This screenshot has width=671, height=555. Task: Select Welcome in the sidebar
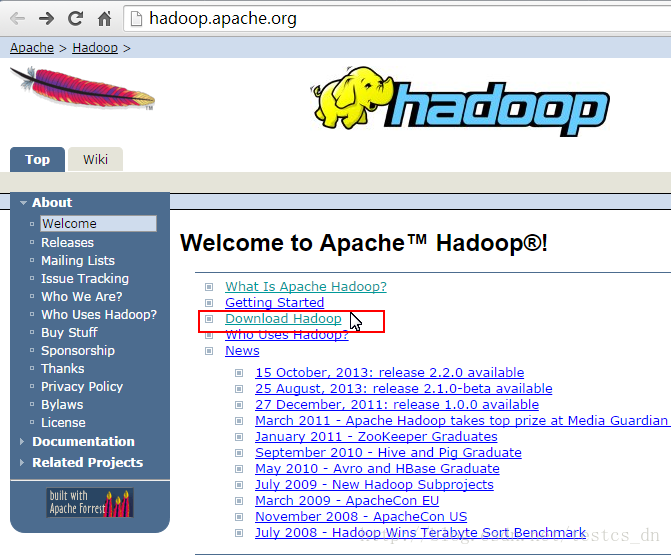pos(98,223)
